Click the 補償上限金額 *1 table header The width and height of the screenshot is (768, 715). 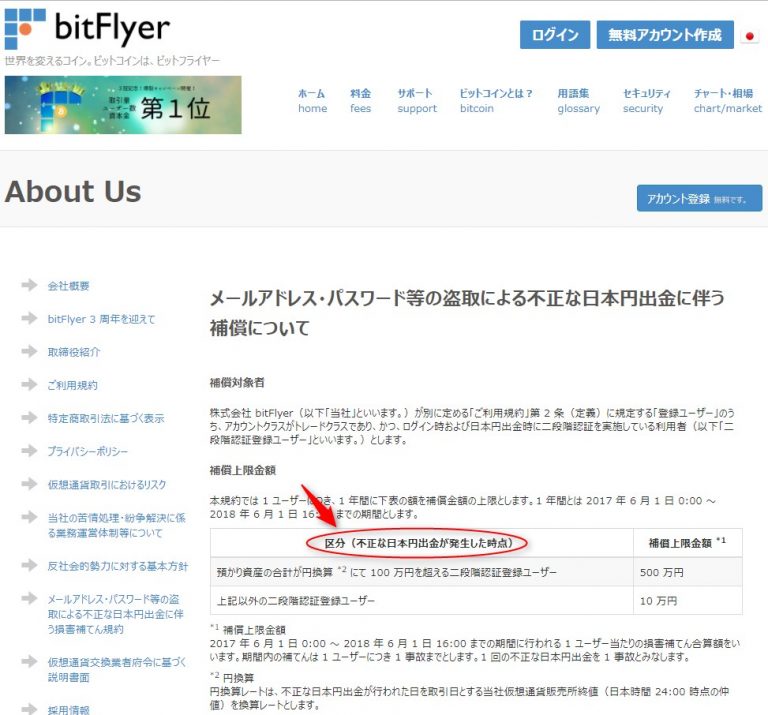click(688, 543)
